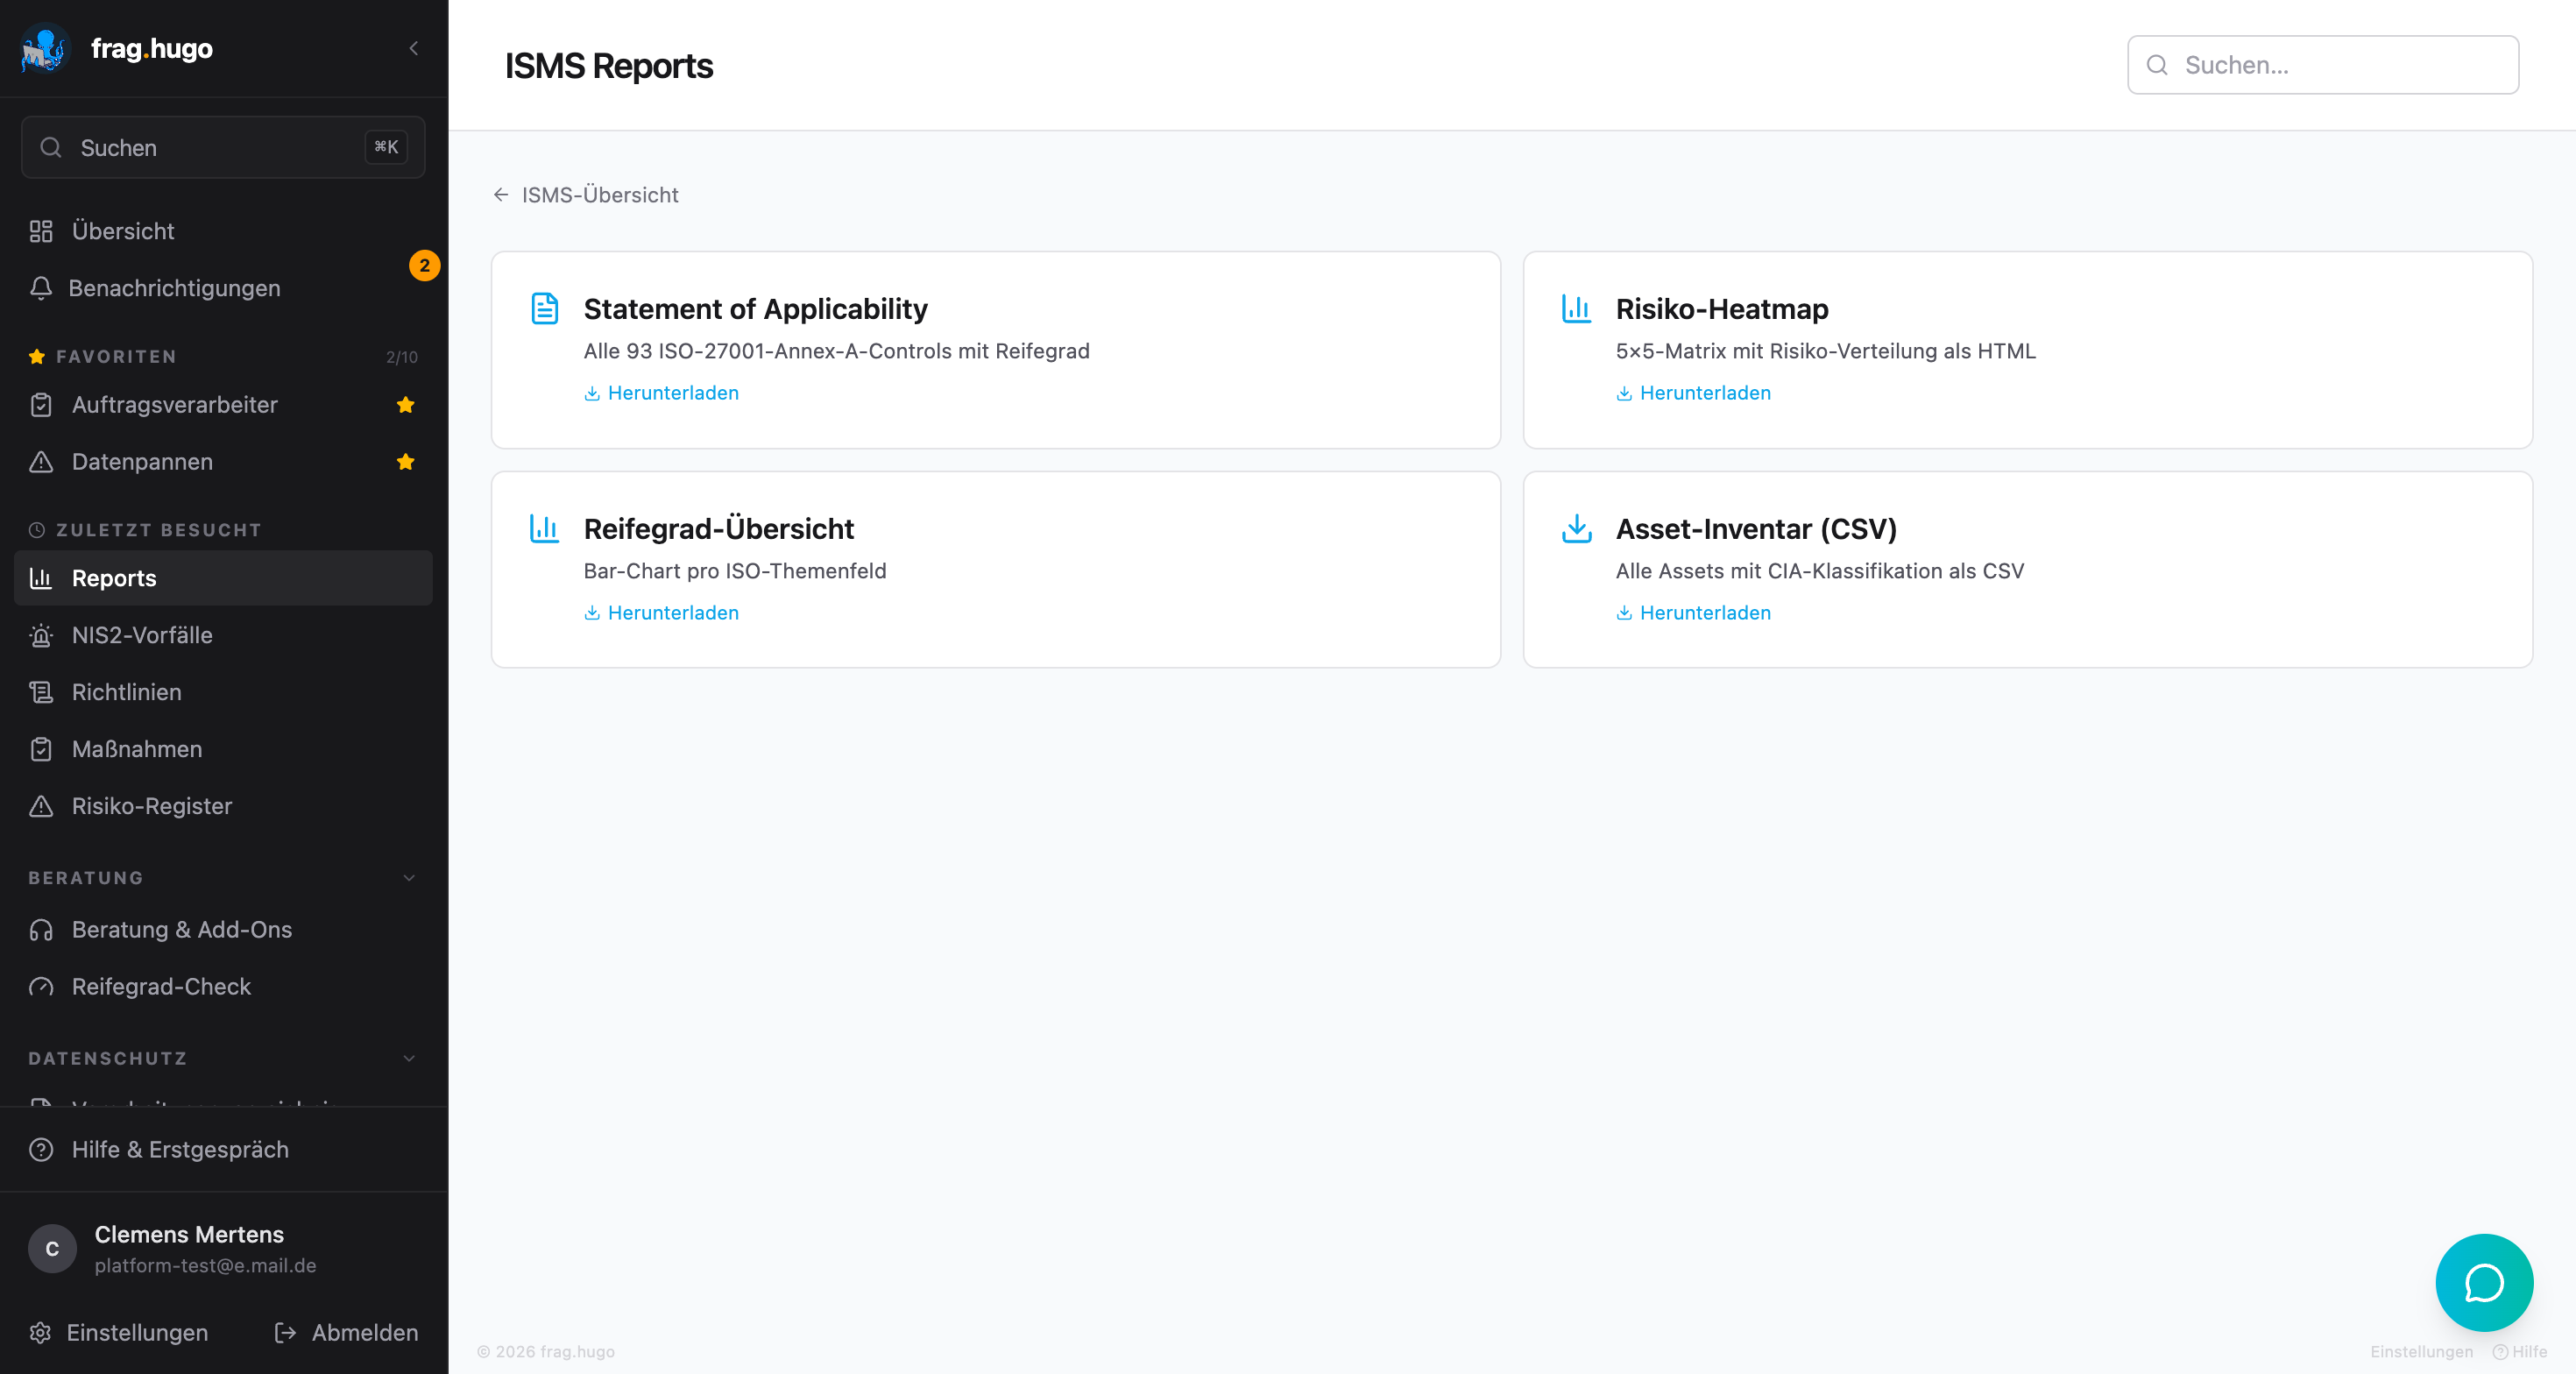Open Risiko-Register in the sidebar
Viewport: 2576px width, 1374px height.
click(x=223, y=806)
